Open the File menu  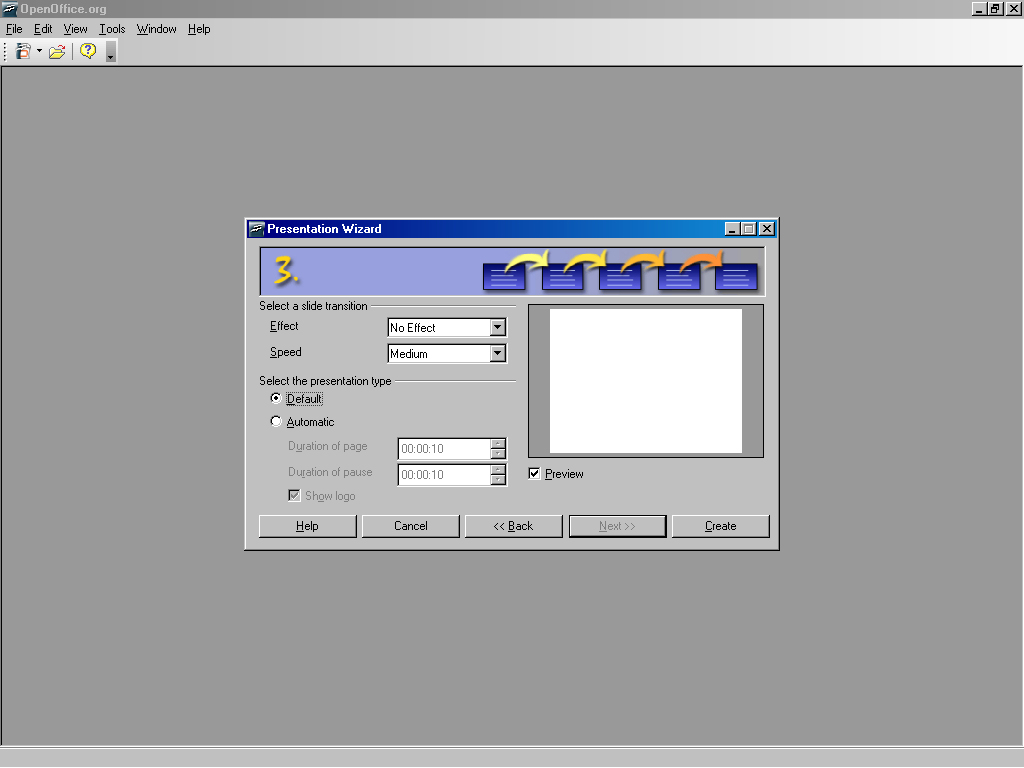pos(14,29)
